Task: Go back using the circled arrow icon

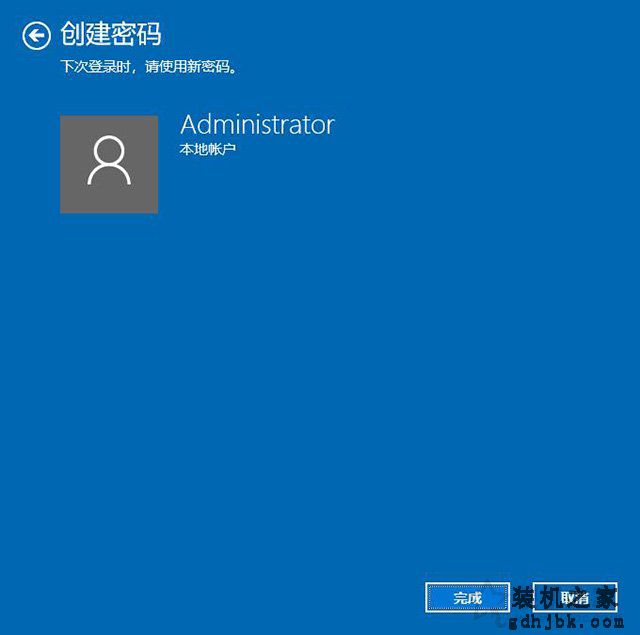Action: tap(36, 36)
